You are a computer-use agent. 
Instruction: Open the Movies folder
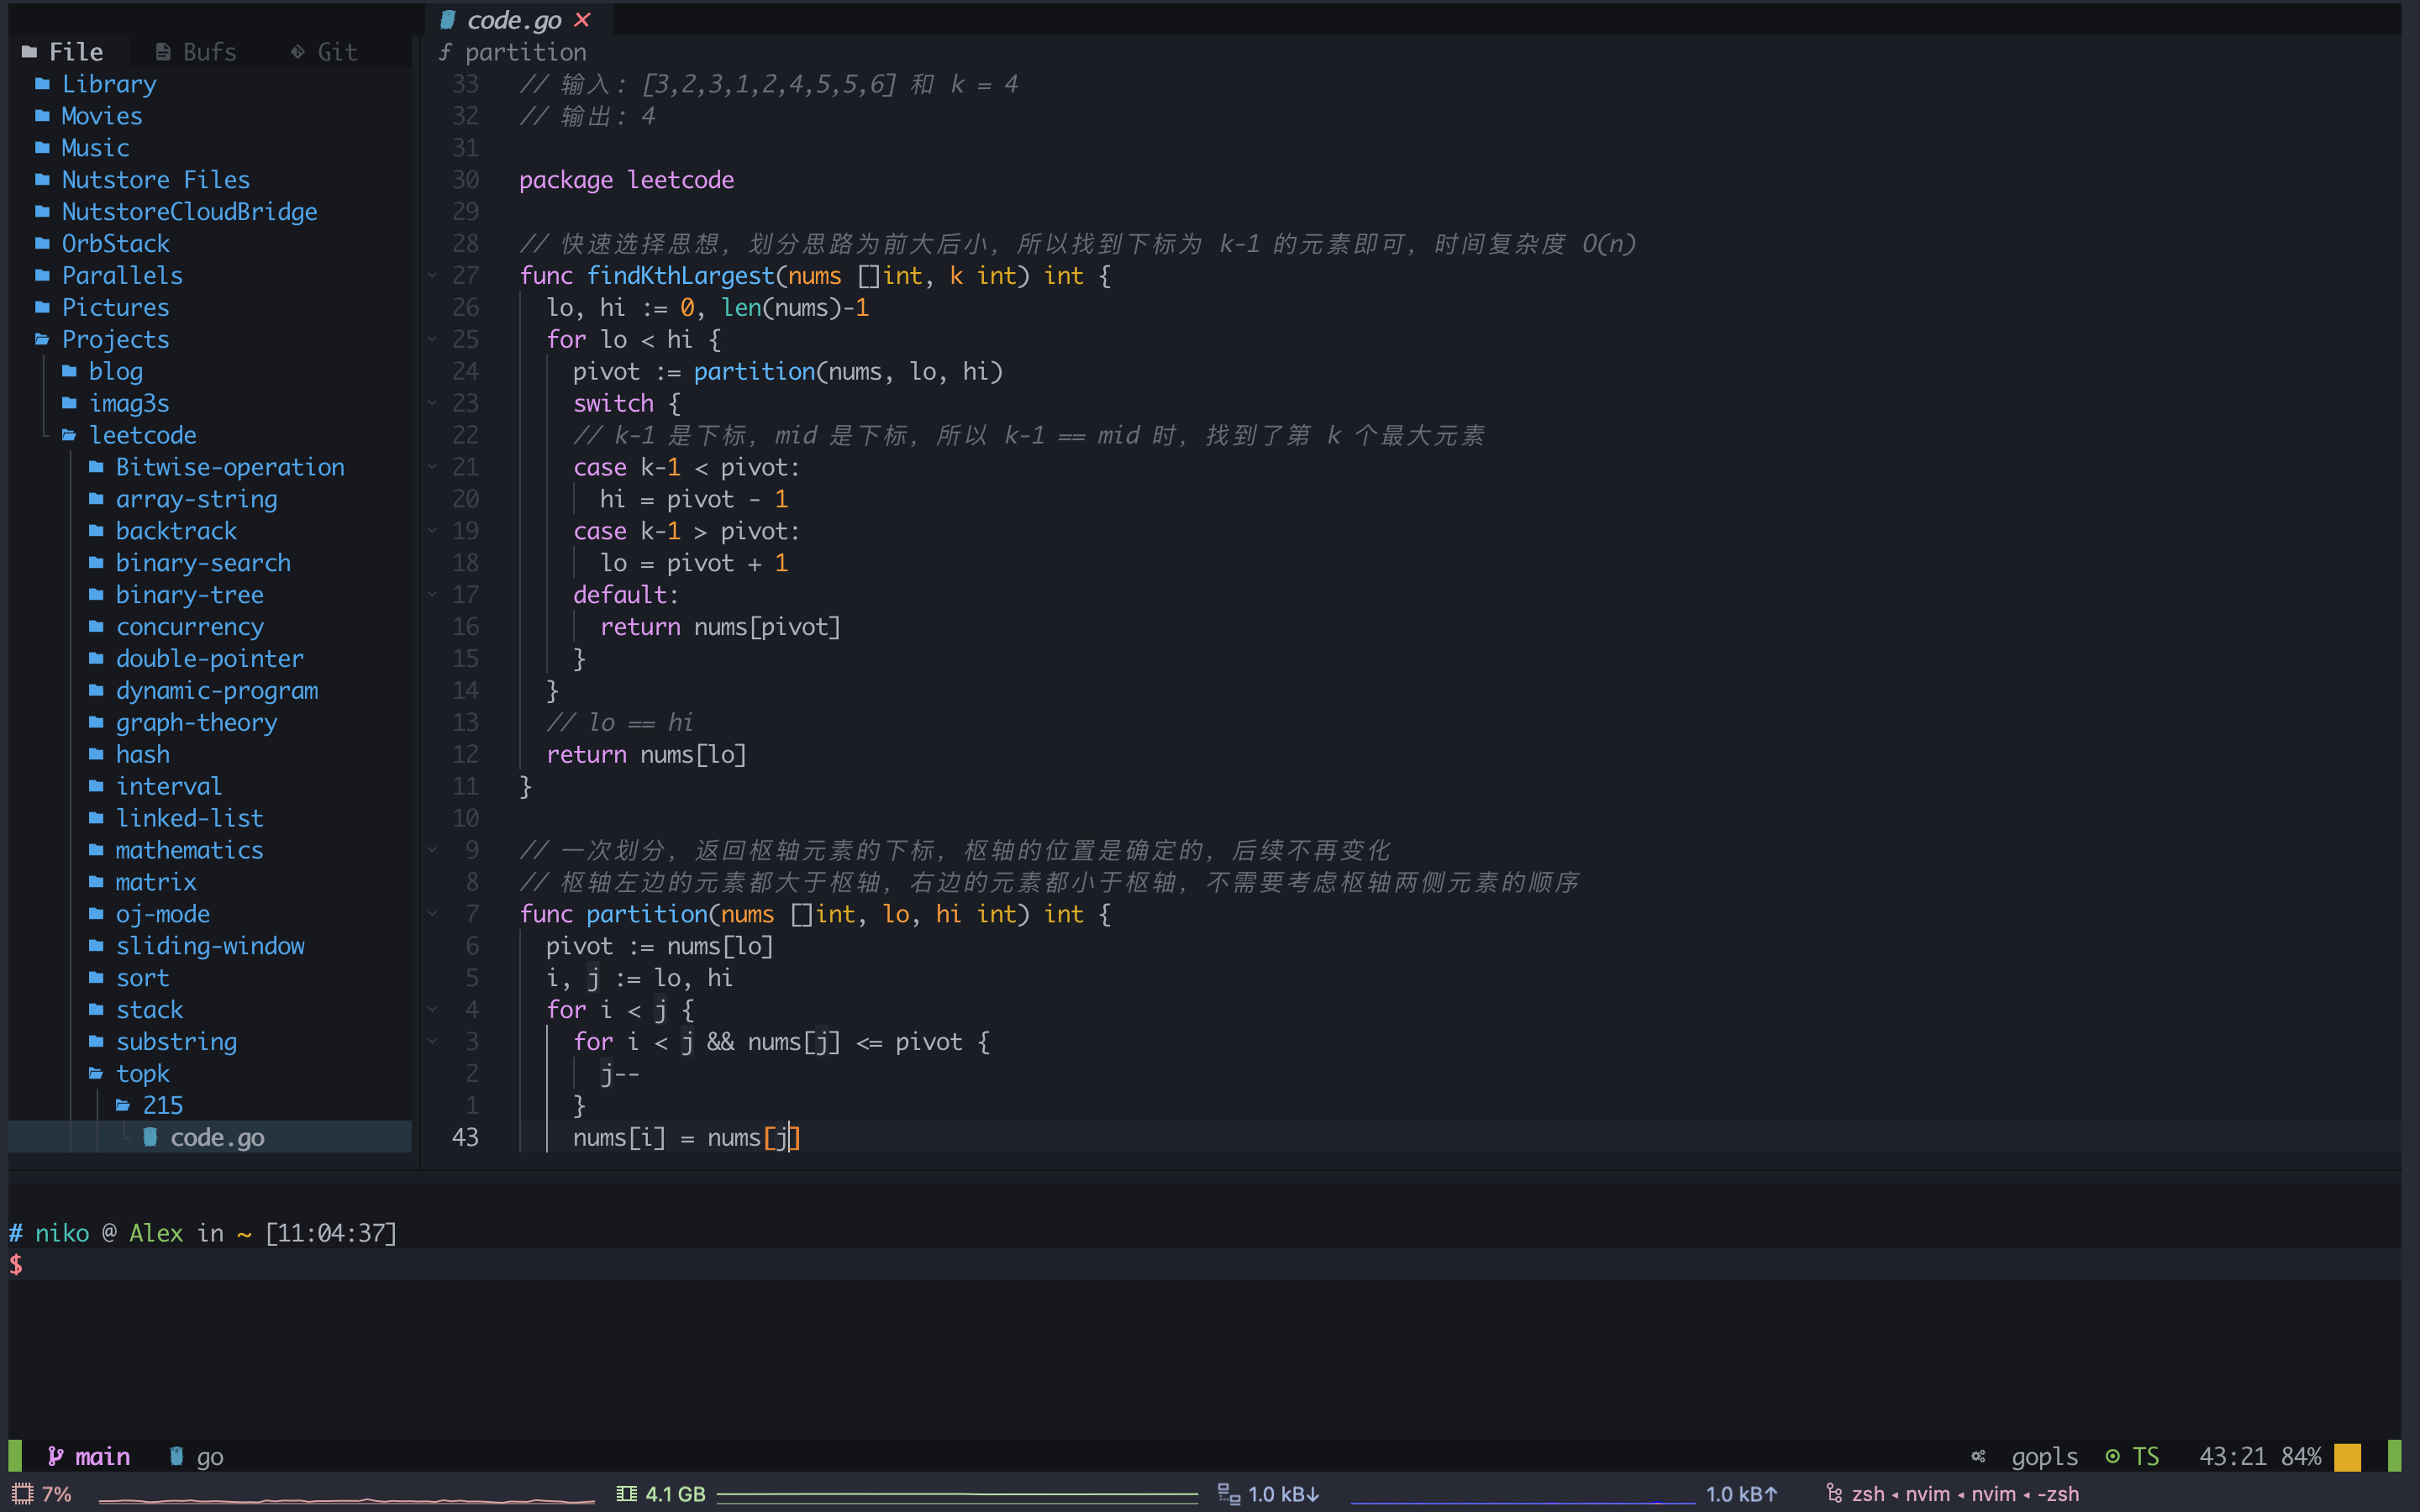(x=102, y=116)
